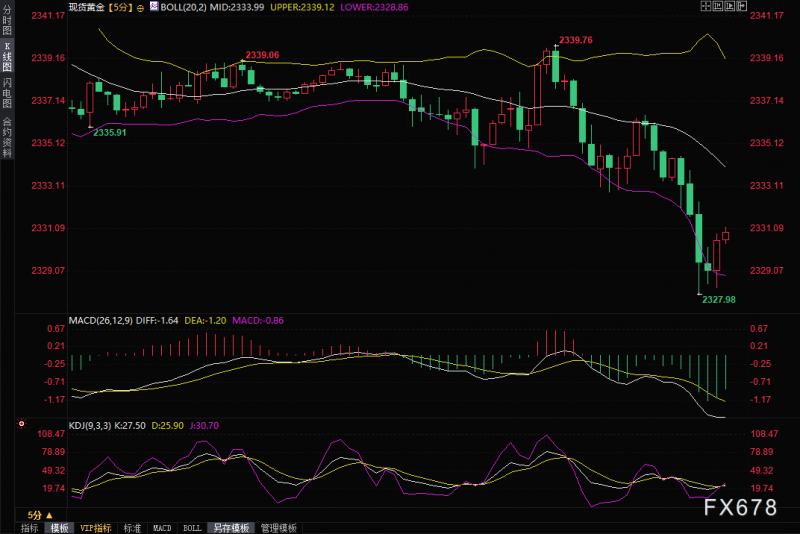Open the 【5分】 period label in title
This screenshot has width=800, height=534.
(x=120, y=7)
